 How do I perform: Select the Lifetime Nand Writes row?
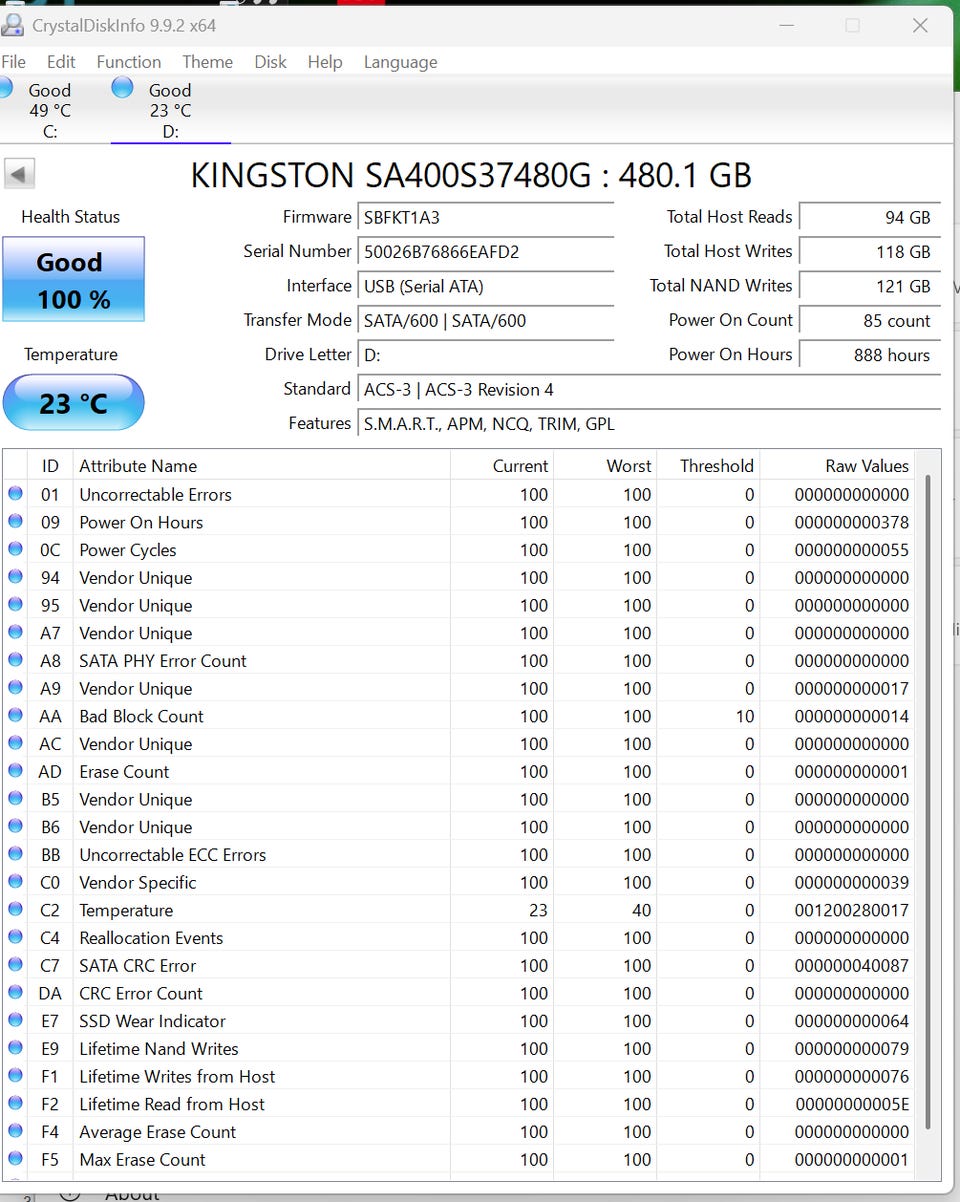pyautogui.click(x=460, y=1049)
